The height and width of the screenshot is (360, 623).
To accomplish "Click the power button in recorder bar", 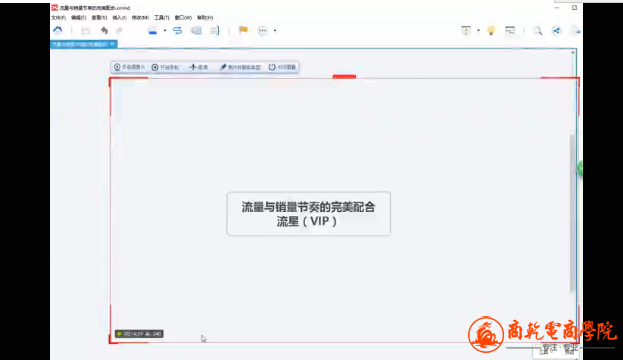I will click(x=282, y=67).
